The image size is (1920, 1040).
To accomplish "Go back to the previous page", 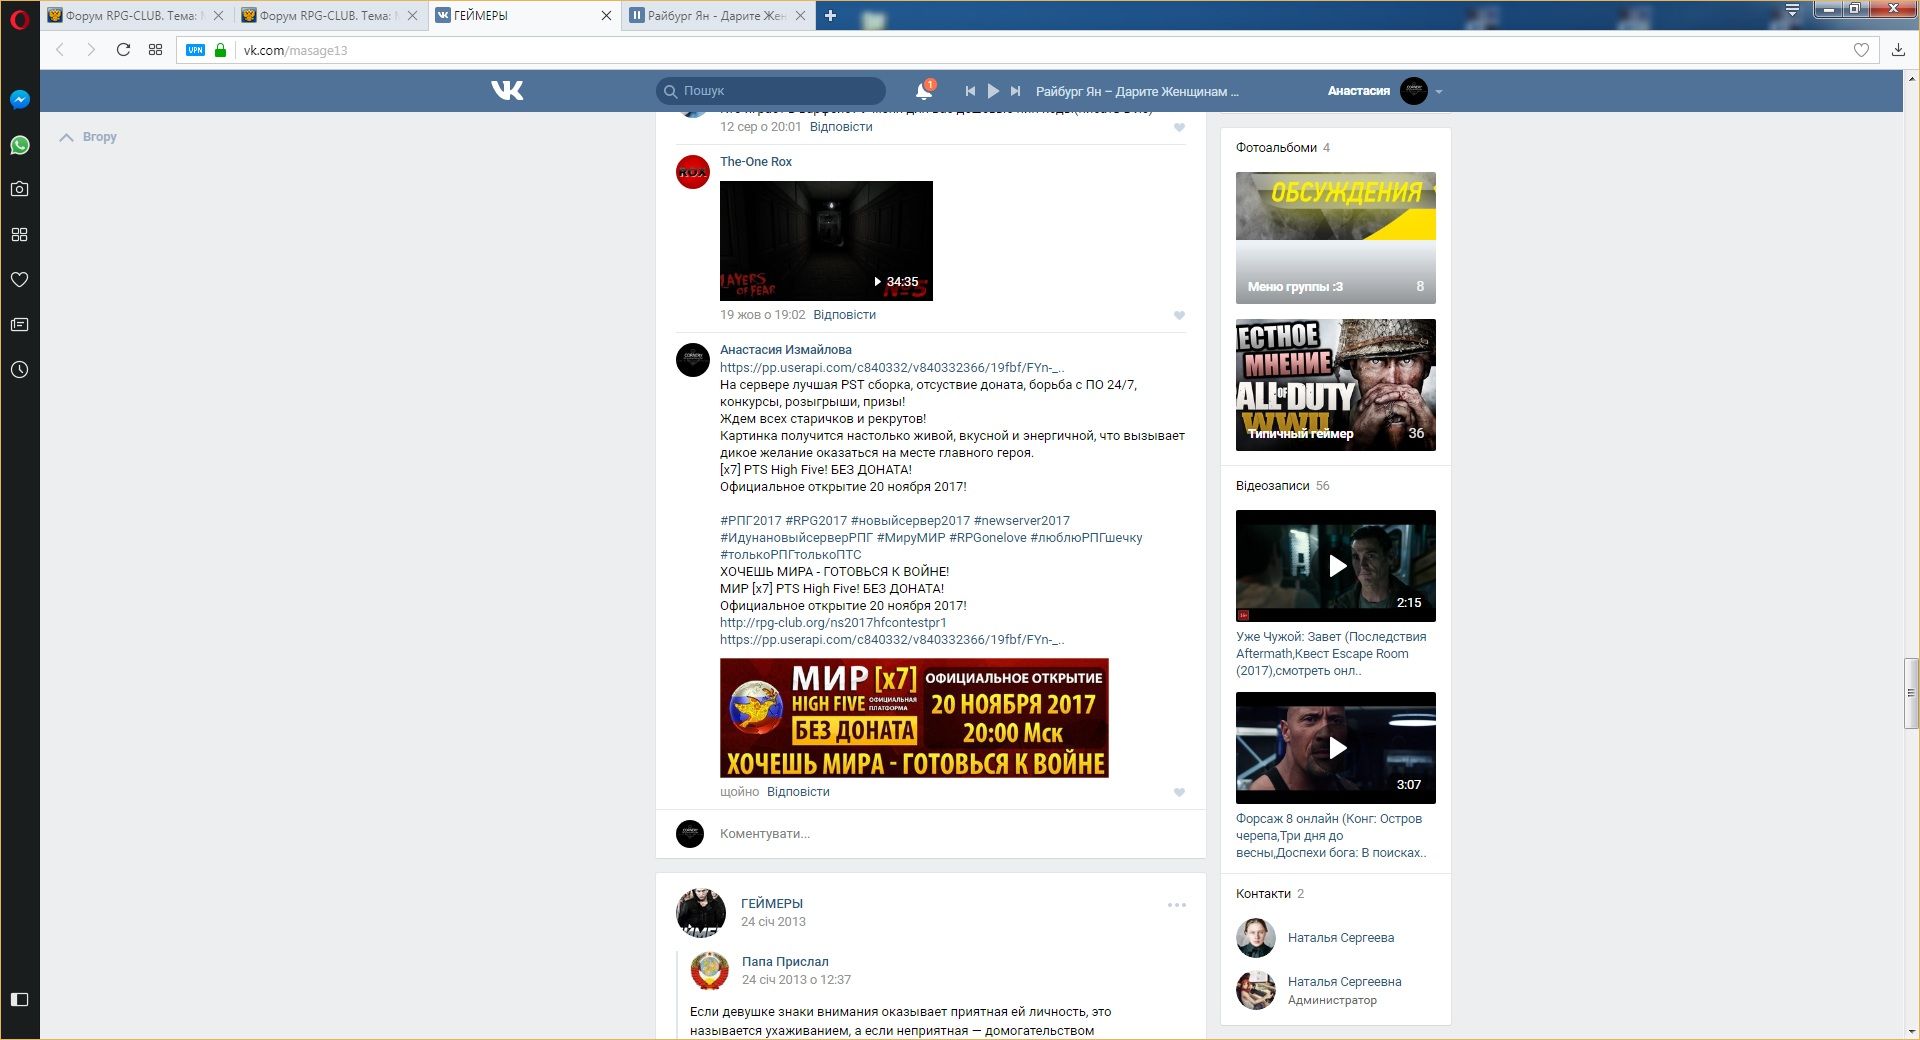I will (x=60, y=50).
